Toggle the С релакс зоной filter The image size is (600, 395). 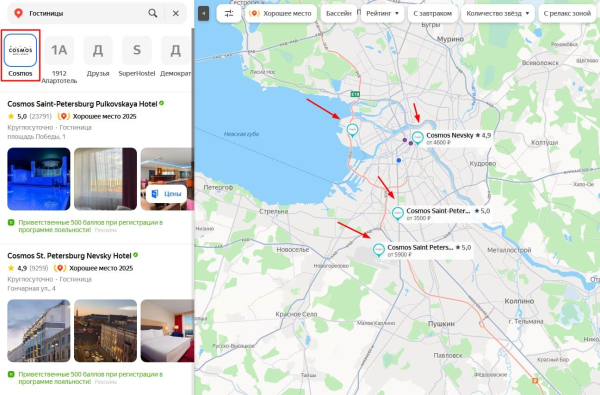567,13
